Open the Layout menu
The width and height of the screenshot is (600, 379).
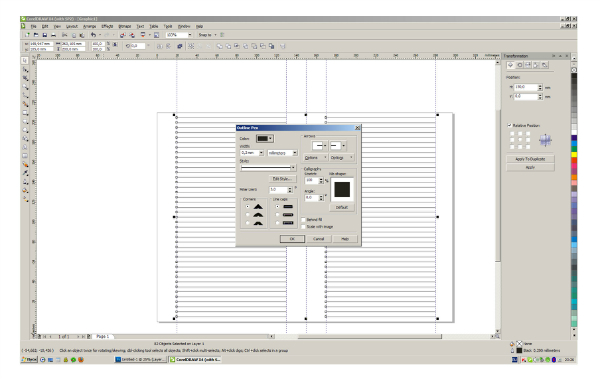72,26
